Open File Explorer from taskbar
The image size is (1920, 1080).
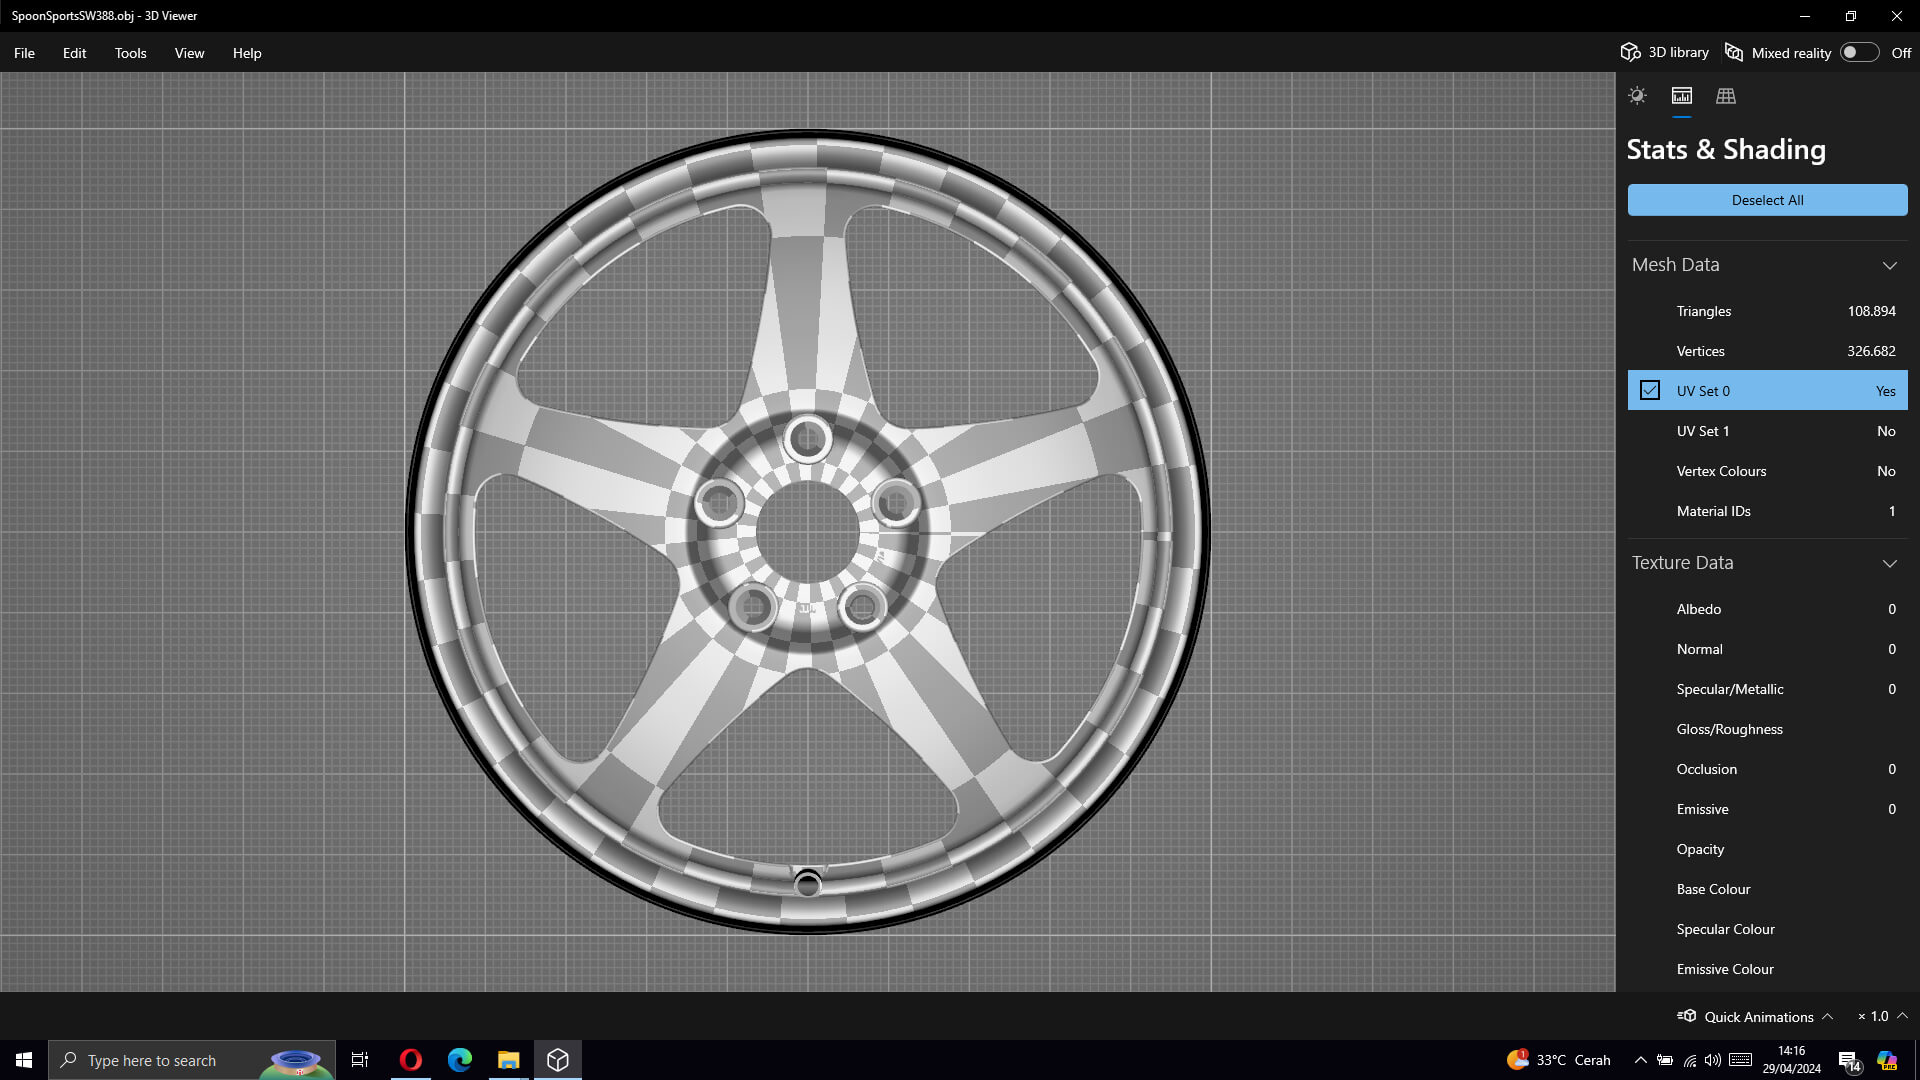[x=508, y=1060]
